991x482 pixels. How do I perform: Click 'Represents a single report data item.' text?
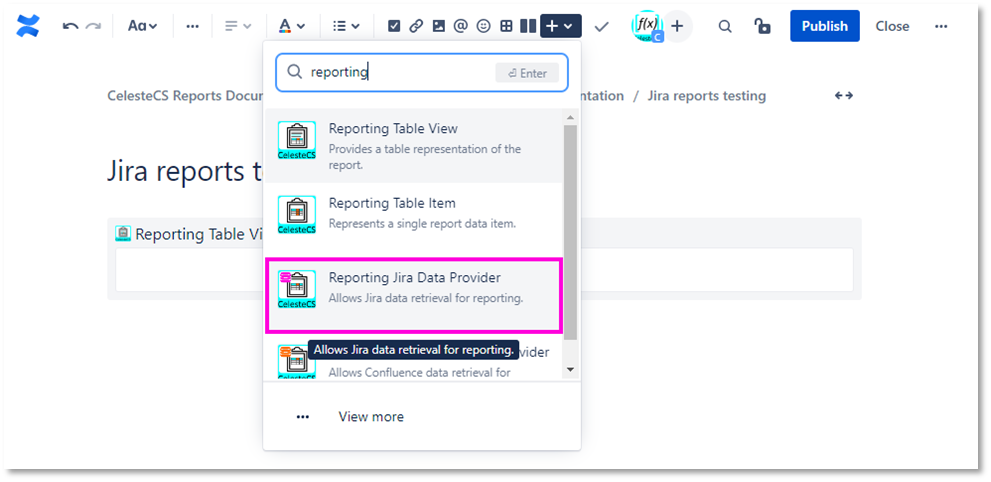coord(422,224)
